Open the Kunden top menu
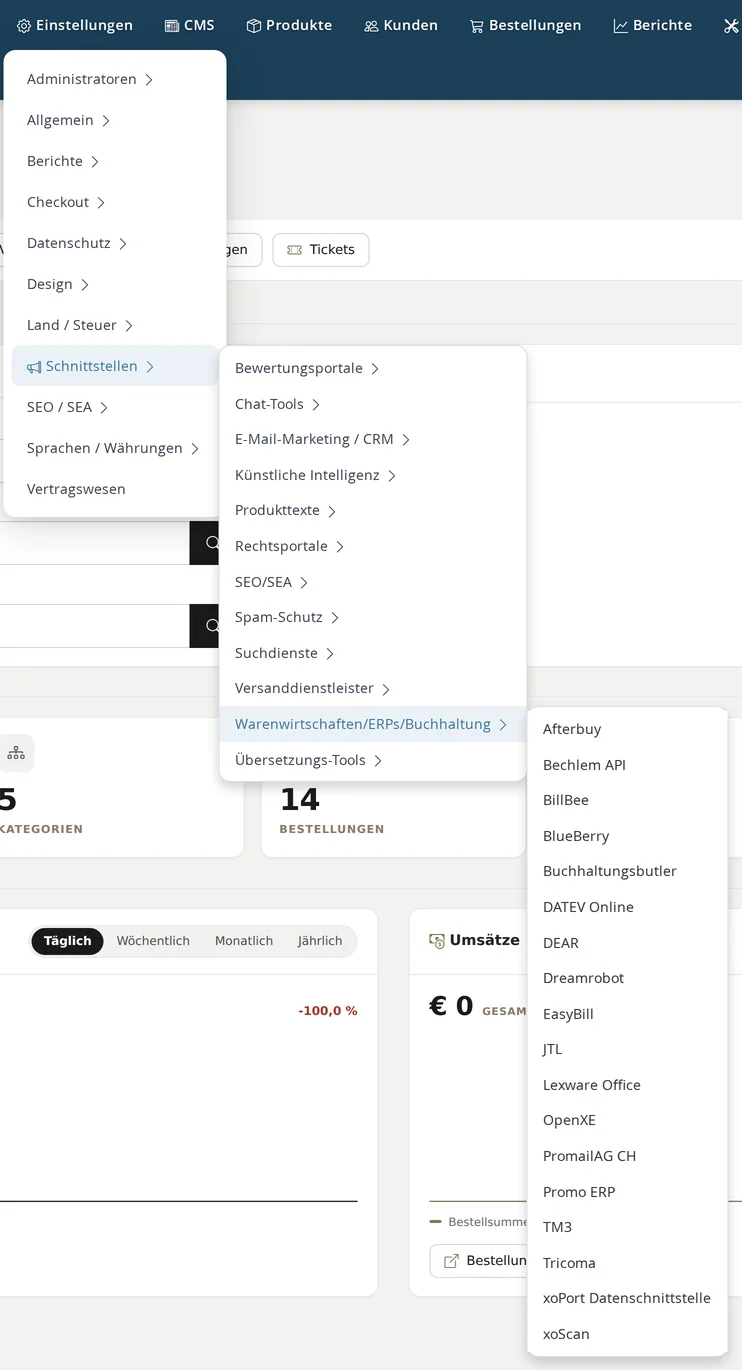 pyautogui.click(x=401, y=26)
